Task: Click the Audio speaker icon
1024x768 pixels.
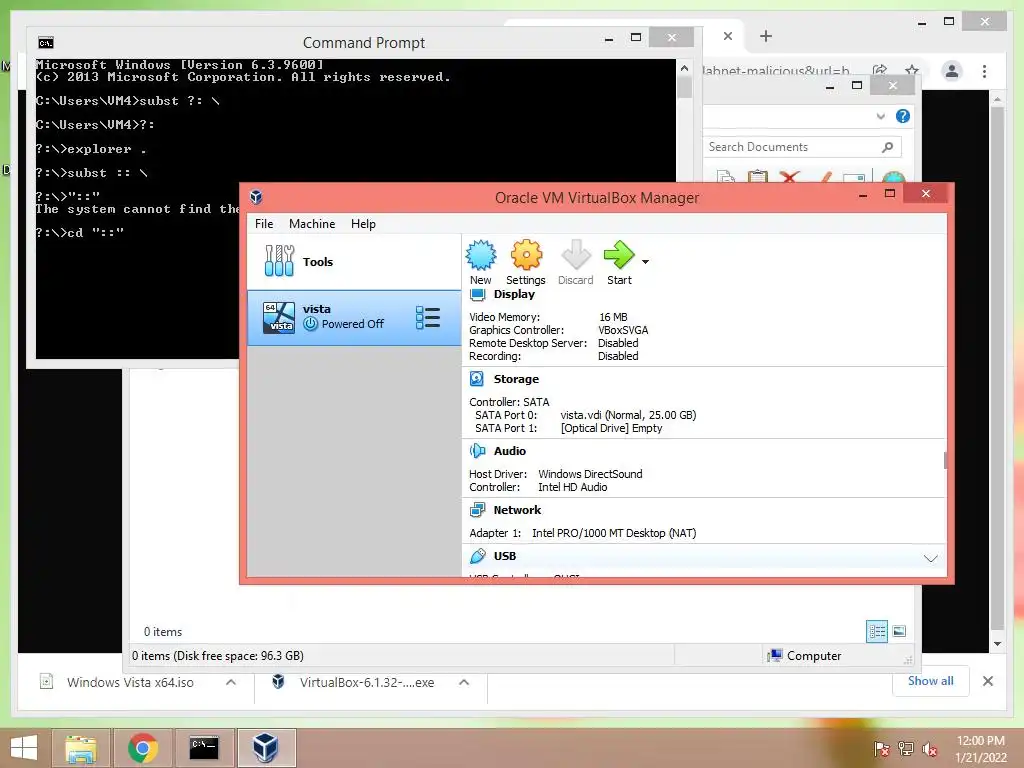Action: pyautogui.click(x=477, y=451)
